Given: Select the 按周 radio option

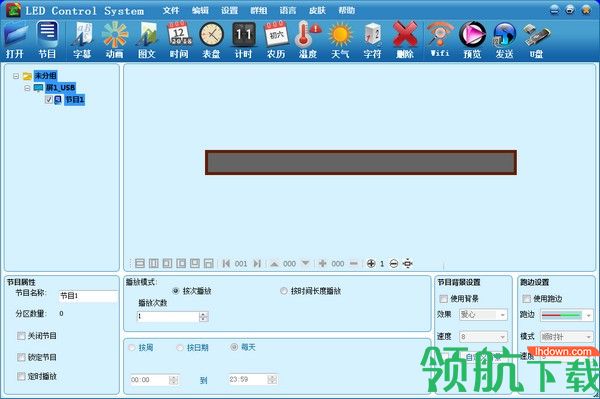Looking at the screenshot, I should point(132,347).
